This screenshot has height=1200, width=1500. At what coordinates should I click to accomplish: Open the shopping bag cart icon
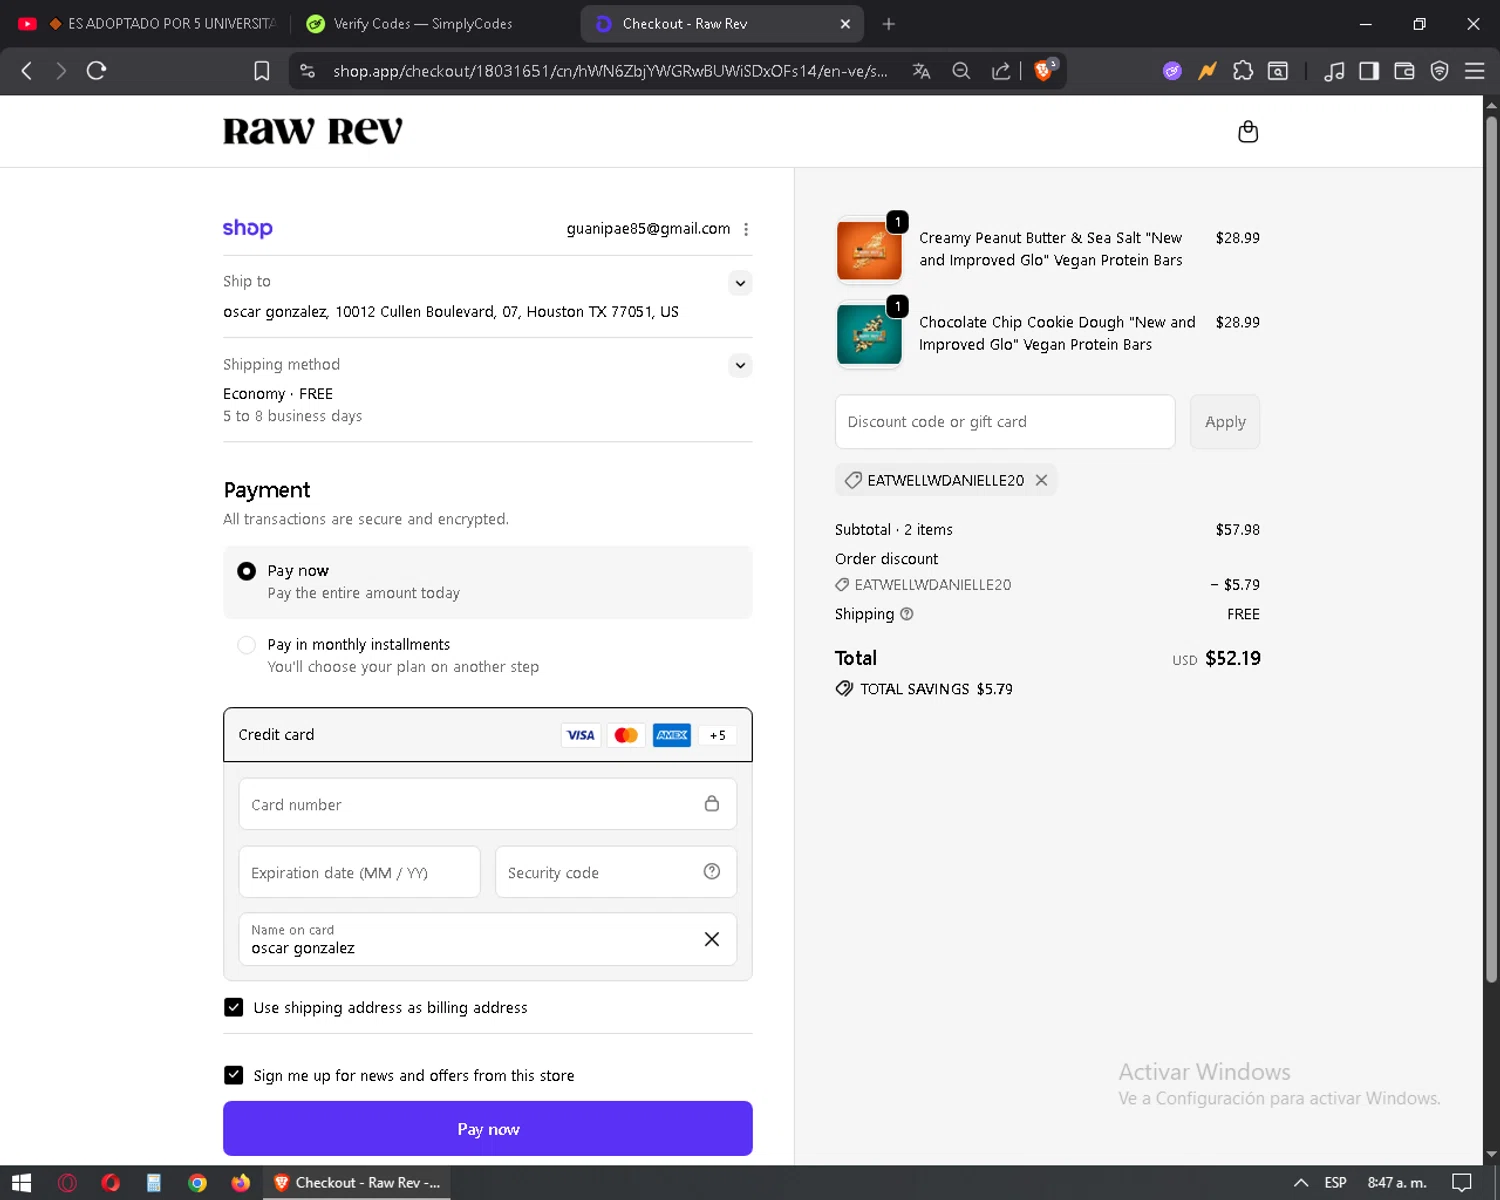[x=1247, y=131]
